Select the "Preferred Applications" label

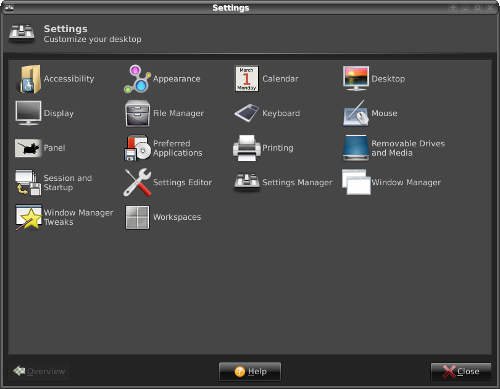click(x=178, y=148)
